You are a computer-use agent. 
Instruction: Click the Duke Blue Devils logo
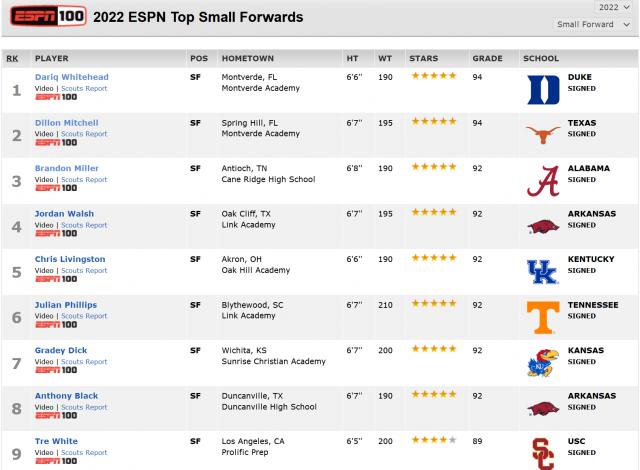point(542,90)
